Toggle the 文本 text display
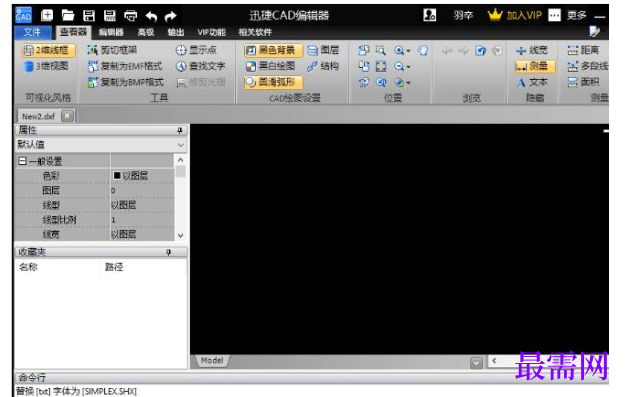Viewport: 627px width, 397px height. click(x=532, y=82)
